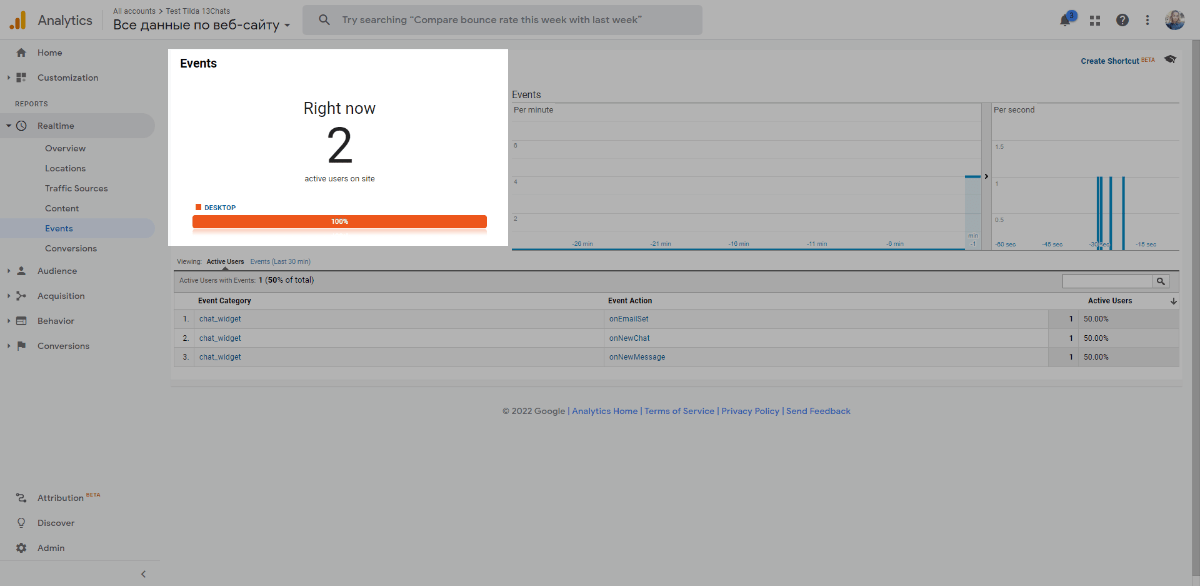The image size is (1200, 586).
Task: Click the table search magnifier button
Action: (x=1161, y=282)
